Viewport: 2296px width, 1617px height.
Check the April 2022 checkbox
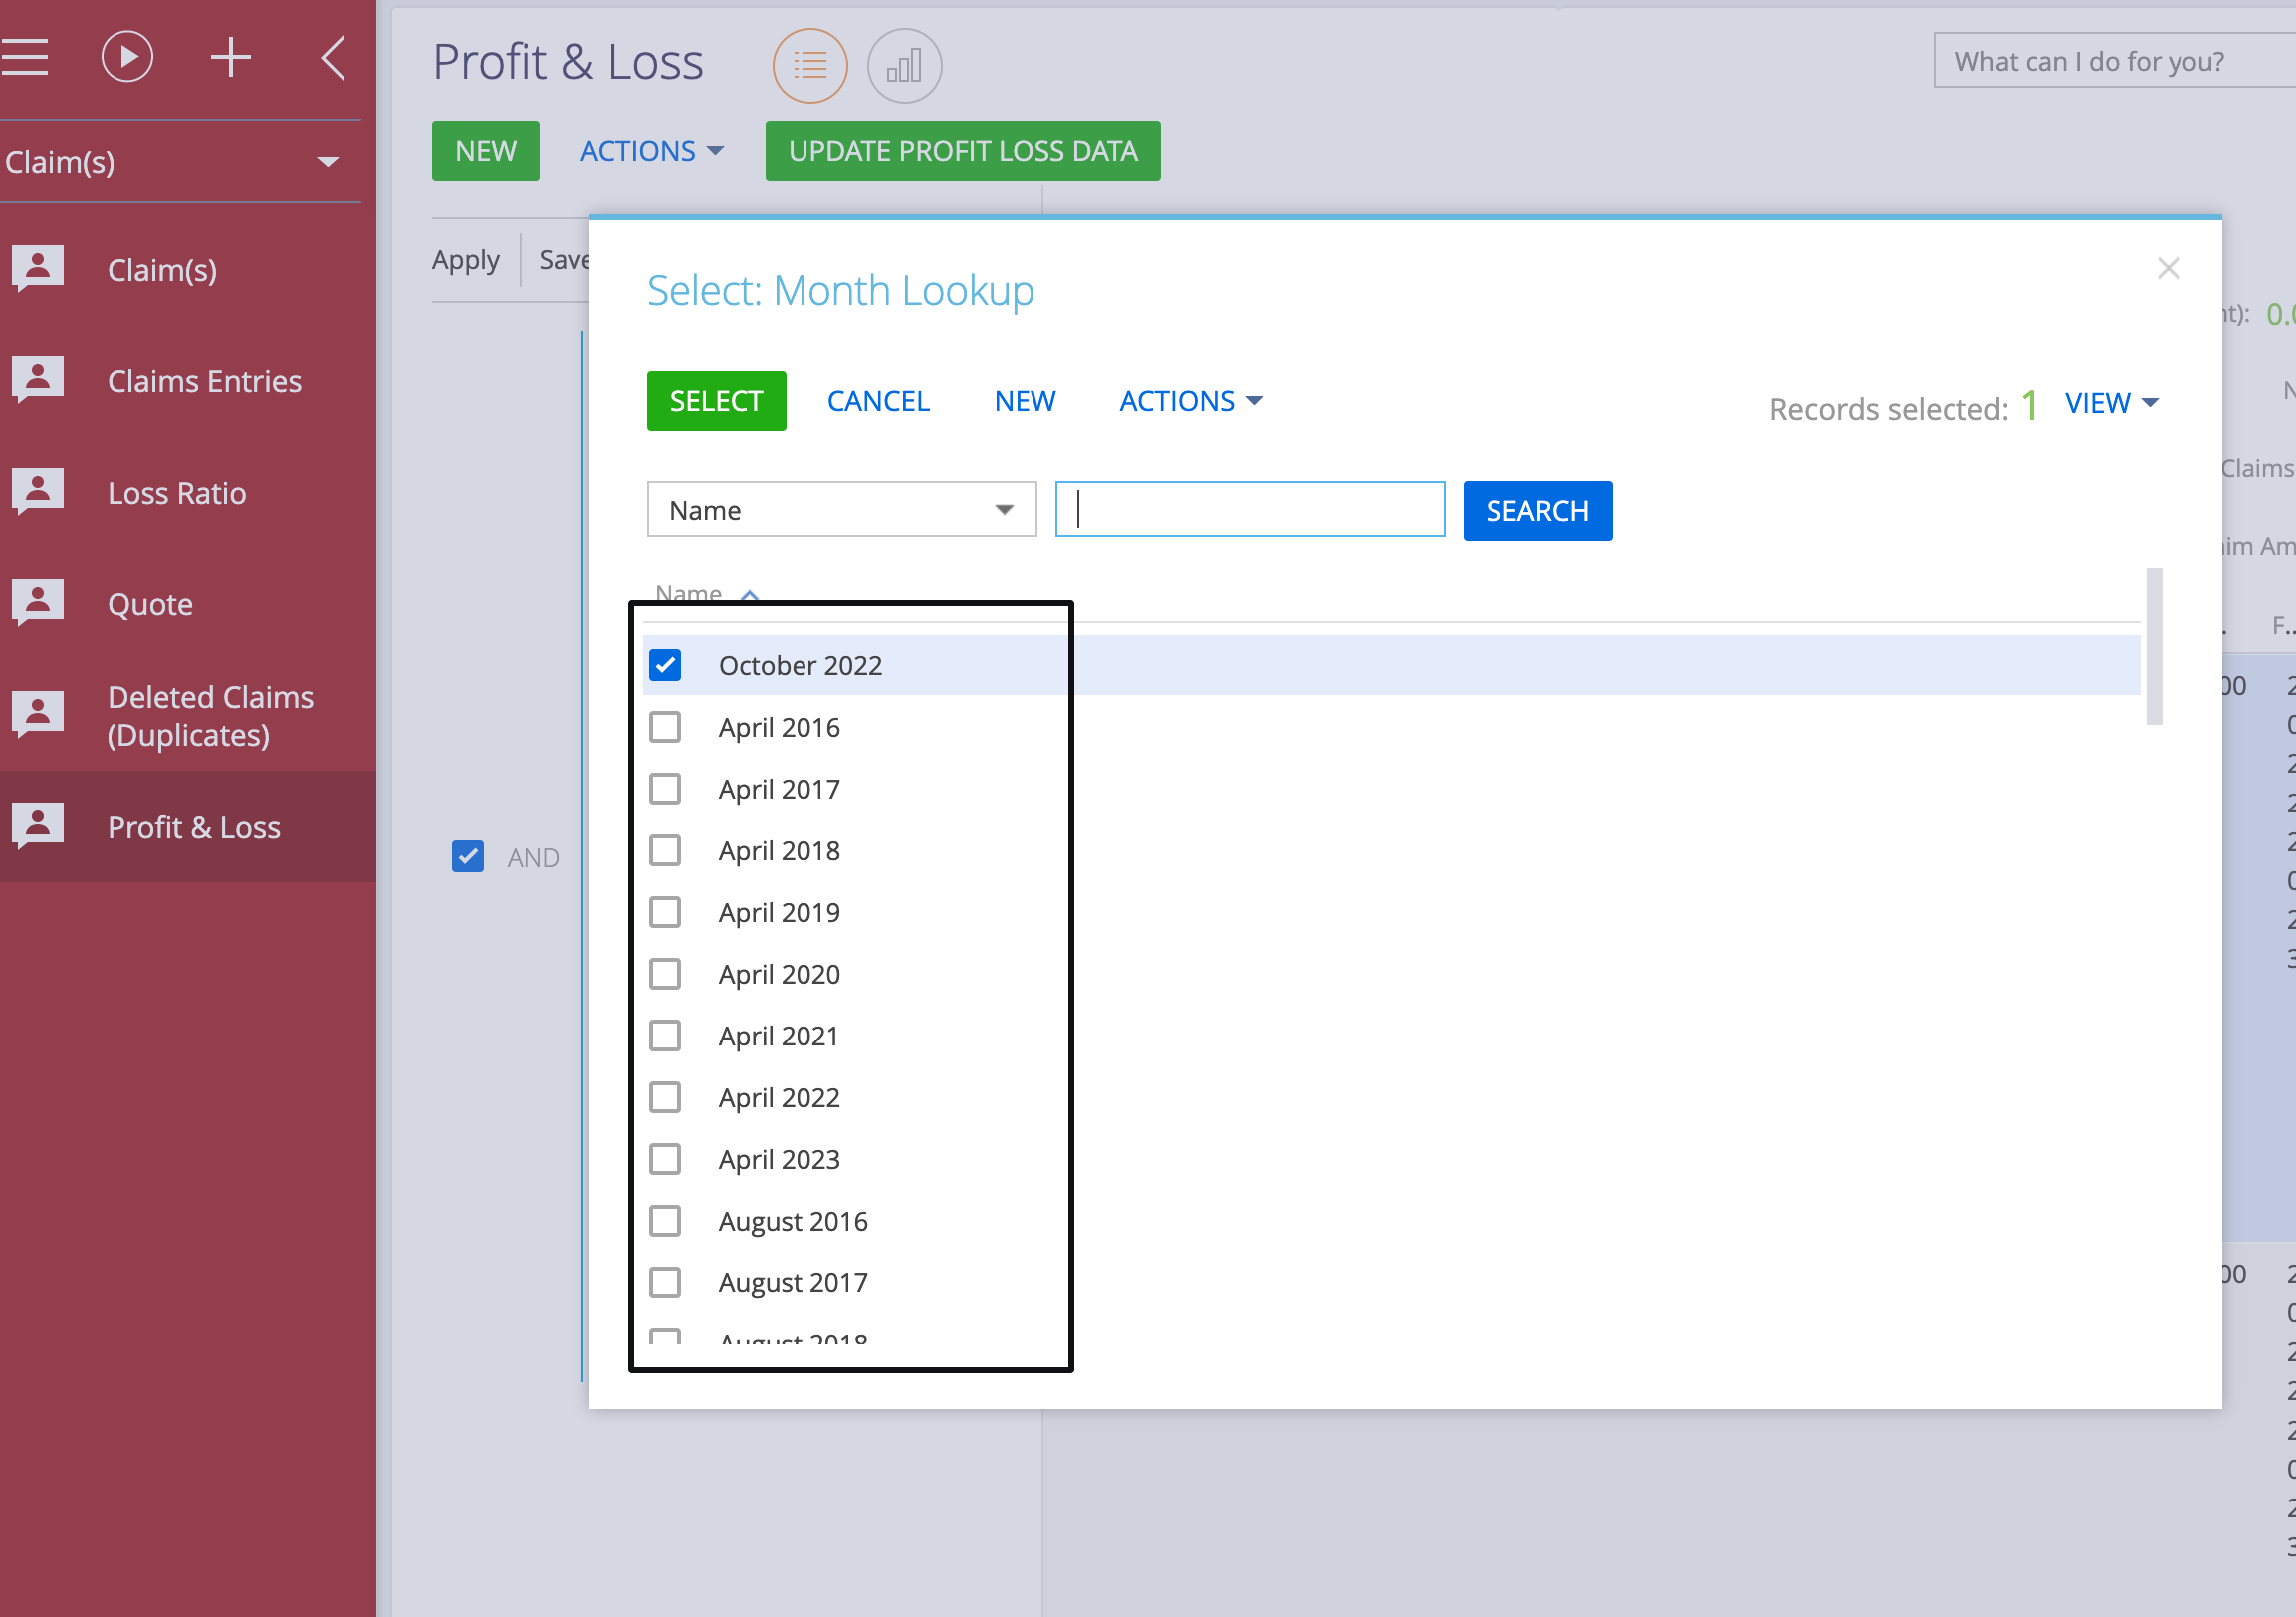tap(665, 1098)
